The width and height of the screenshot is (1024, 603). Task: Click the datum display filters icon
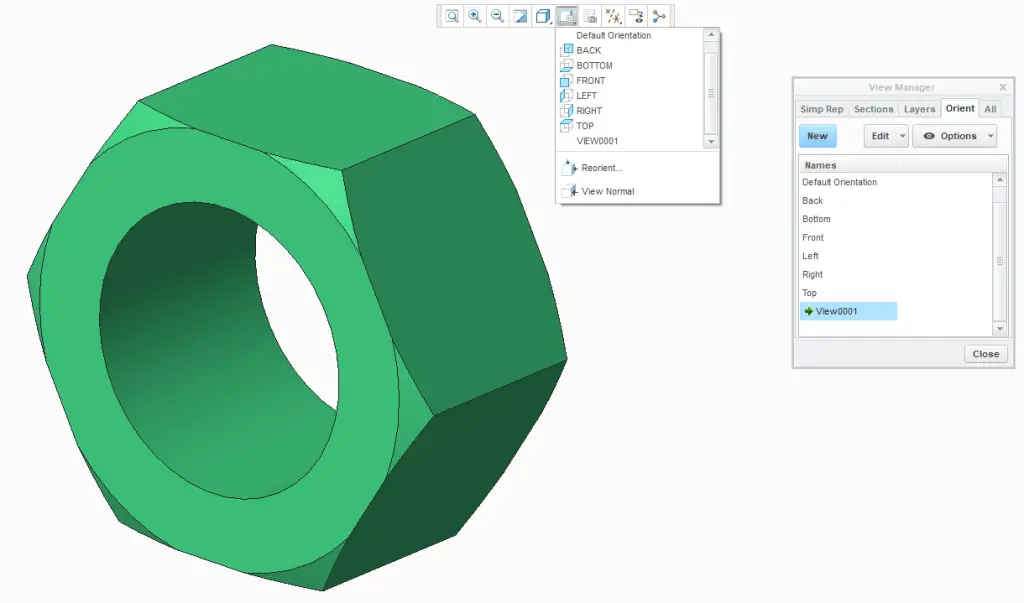(x=611, y=15)
